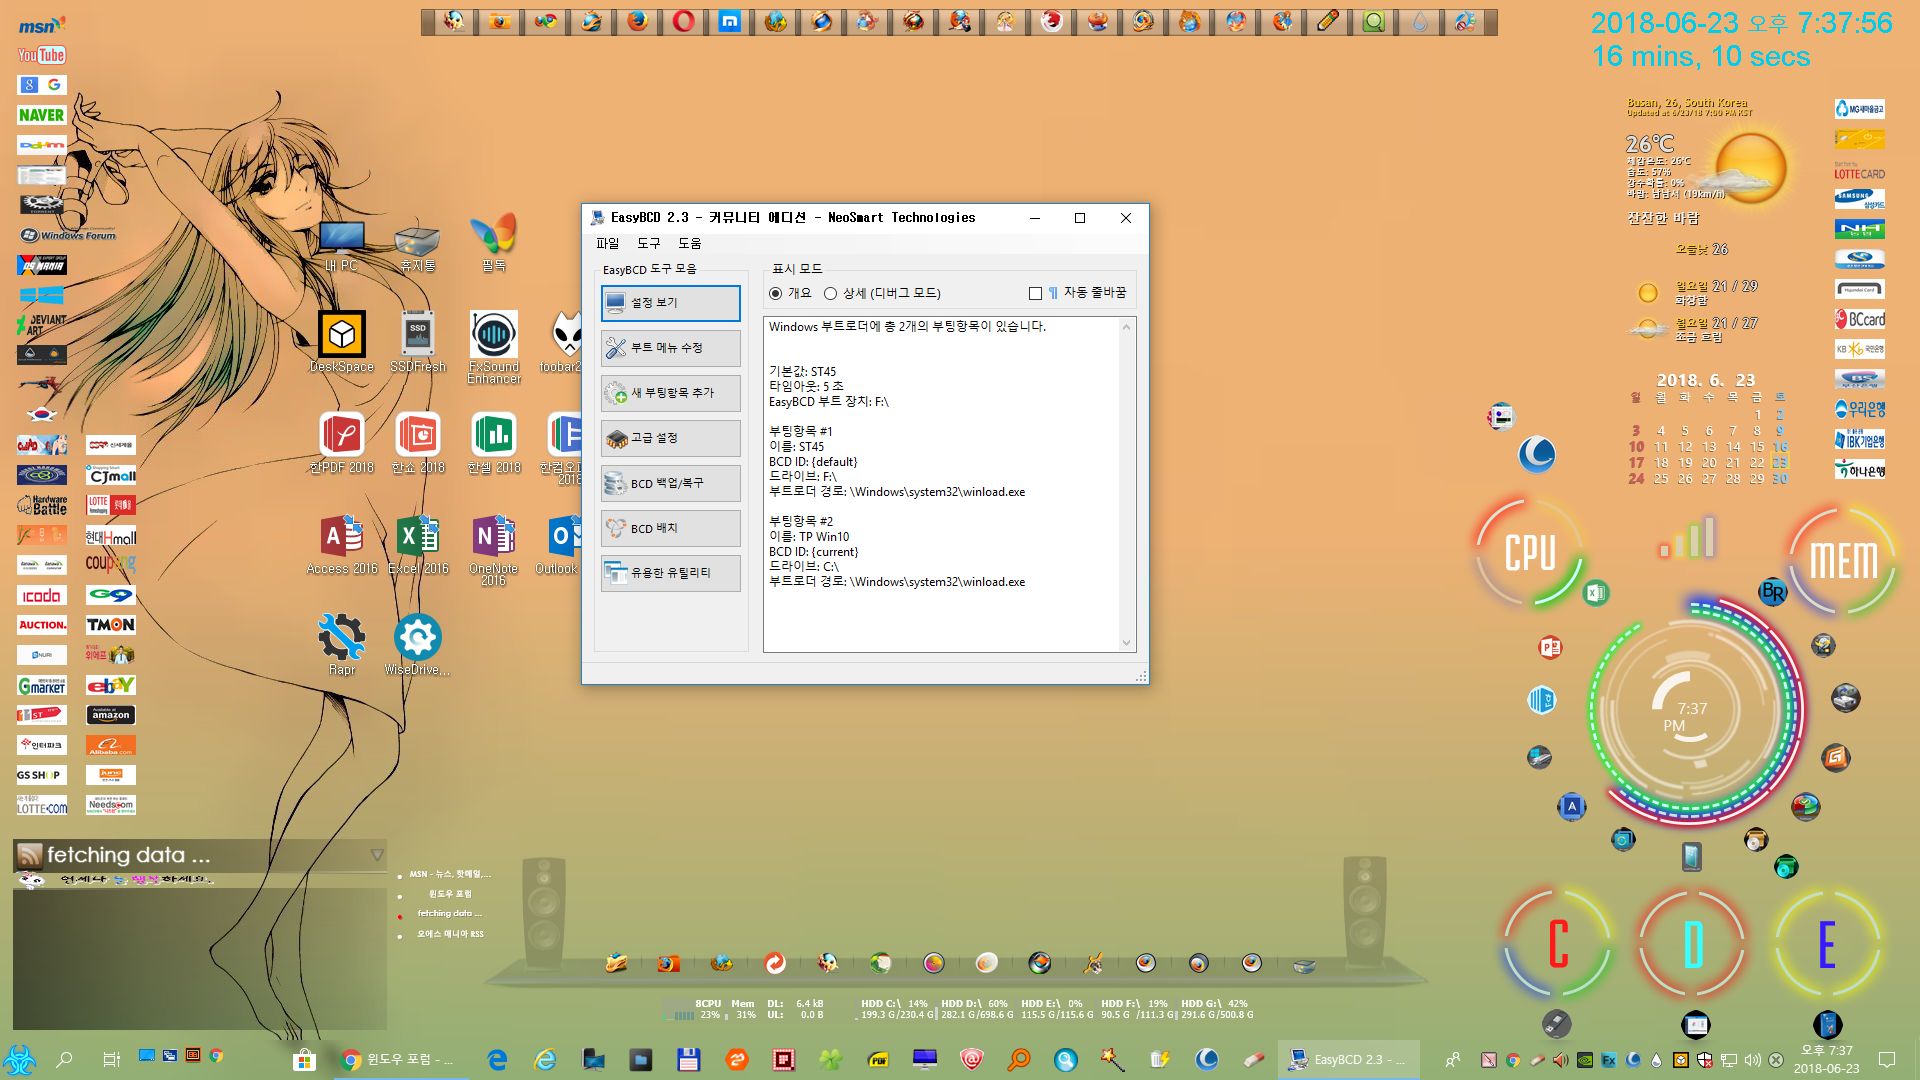Open the AUCTION shopping shortcut

42,625
